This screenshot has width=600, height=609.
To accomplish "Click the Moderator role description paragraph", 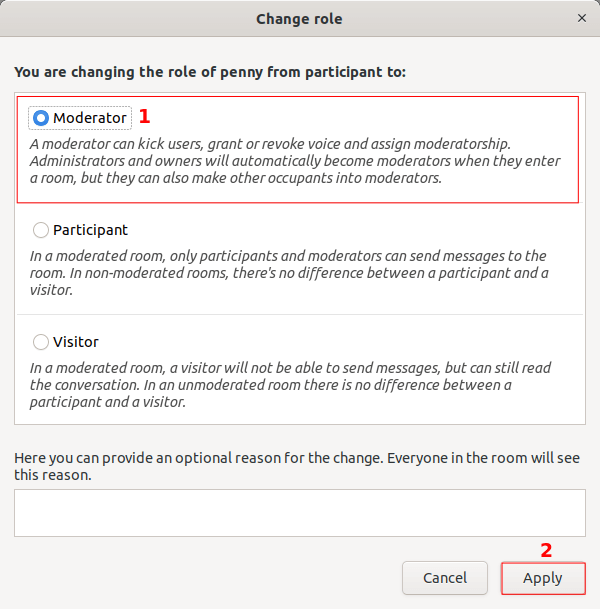I will 295,161.
